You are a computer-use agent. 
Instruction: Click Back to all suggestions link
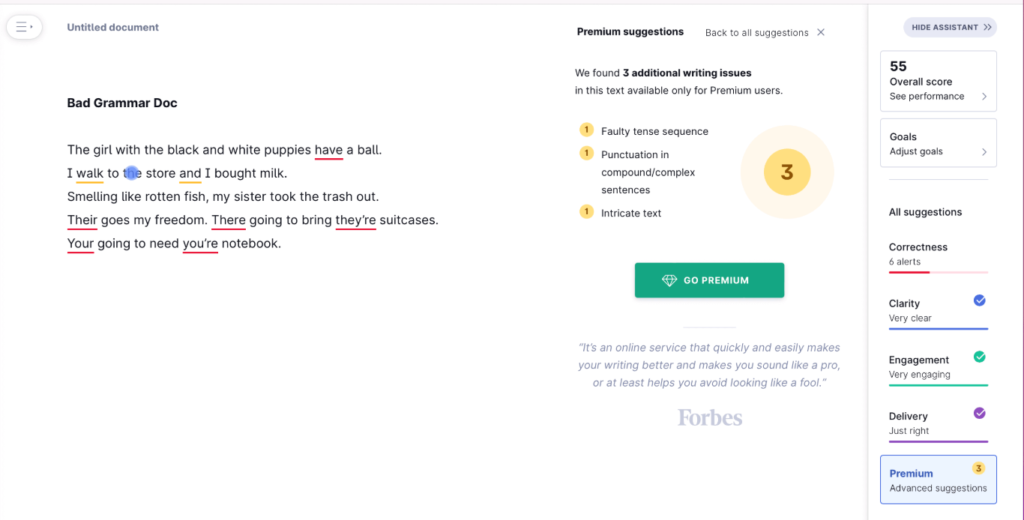[x=756, y=33]
